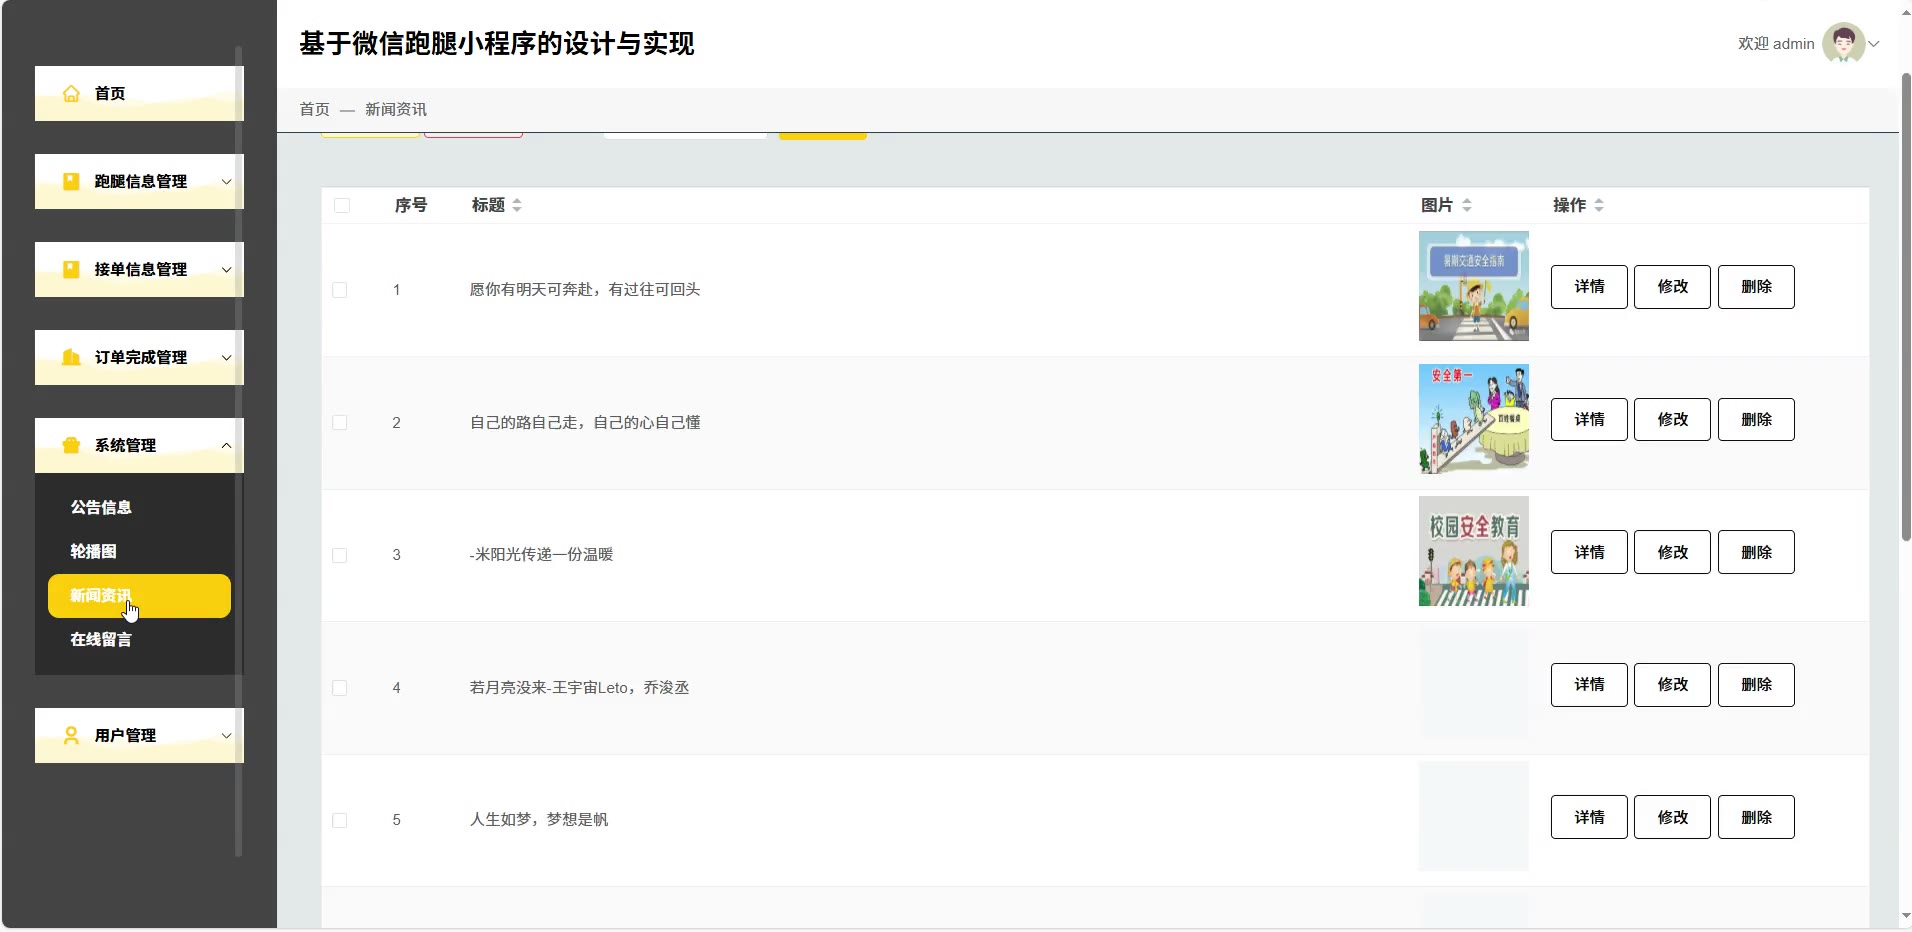Click the title 若月亮没来-王宇宙Leto，乔浚丞
The height and width of the screenshot is (932, 1912).
(x=580, y=688)
